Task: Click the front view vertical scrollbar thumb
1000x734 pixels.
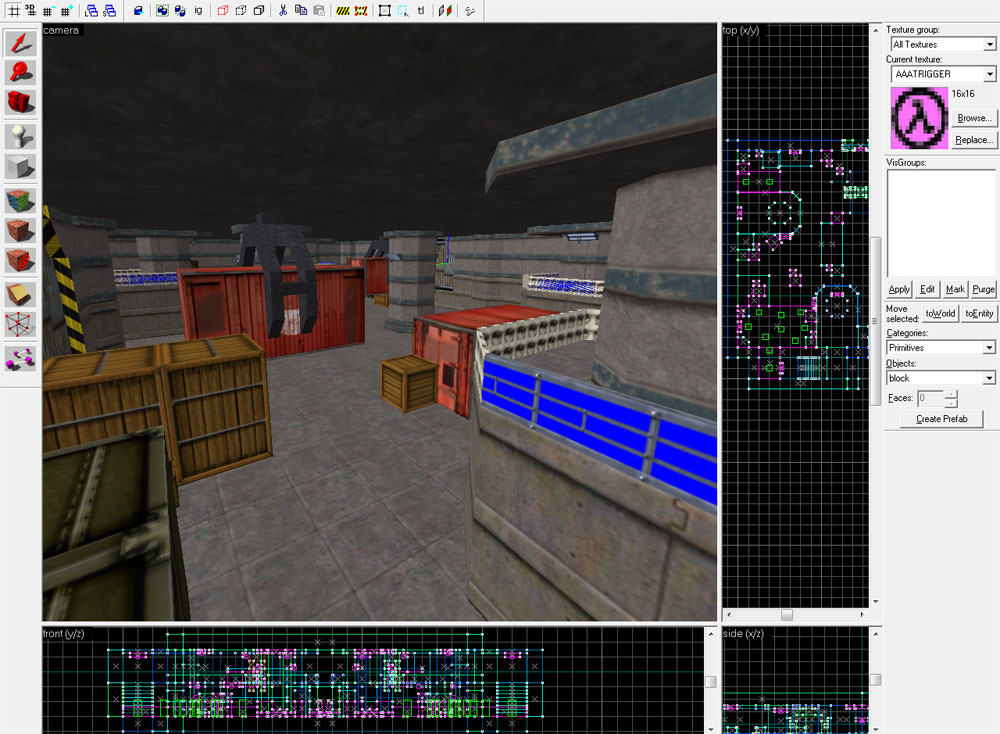Action: tap(710, 682)
